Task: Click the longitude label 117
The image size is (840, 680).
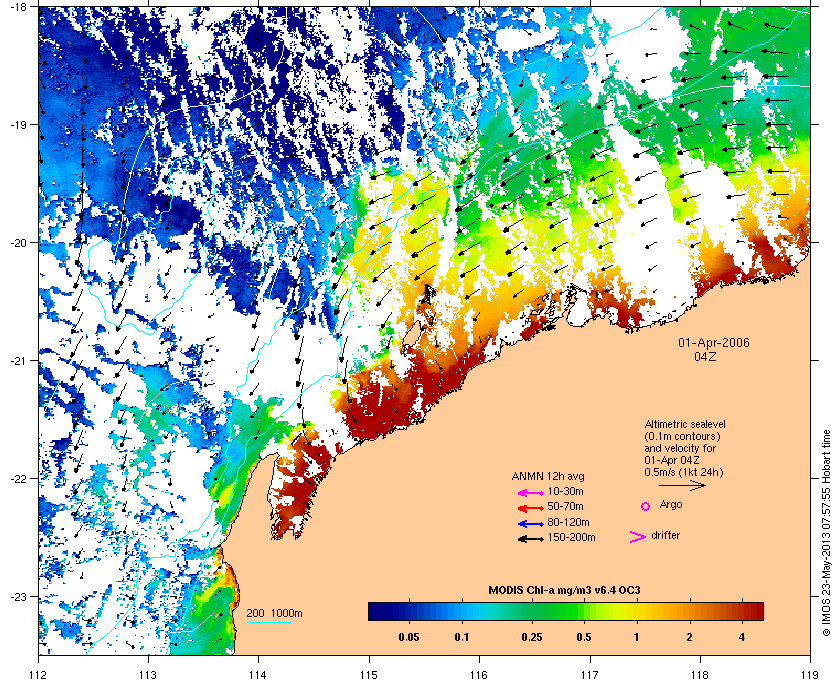Action: point(589,674)
